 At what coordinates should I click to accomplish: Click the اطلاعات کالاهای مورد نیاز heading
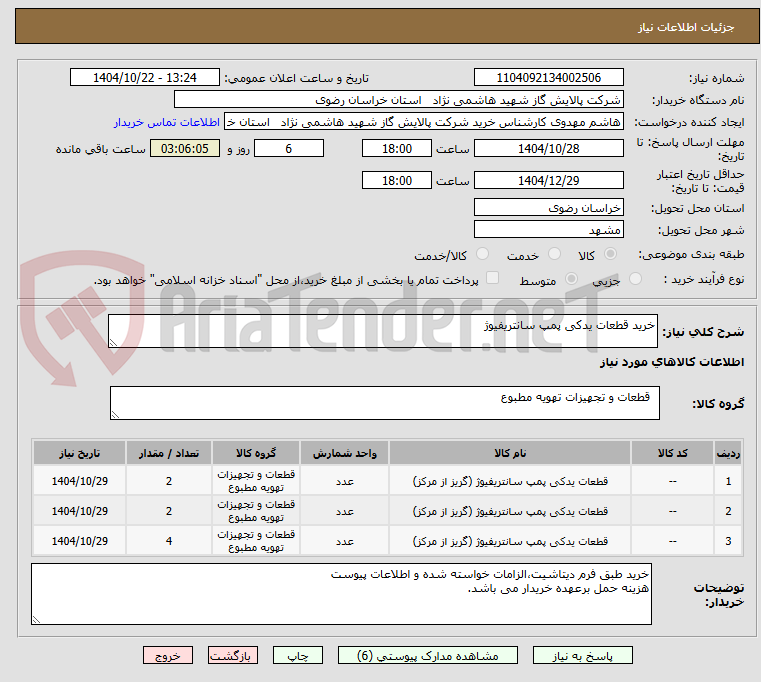671,362
